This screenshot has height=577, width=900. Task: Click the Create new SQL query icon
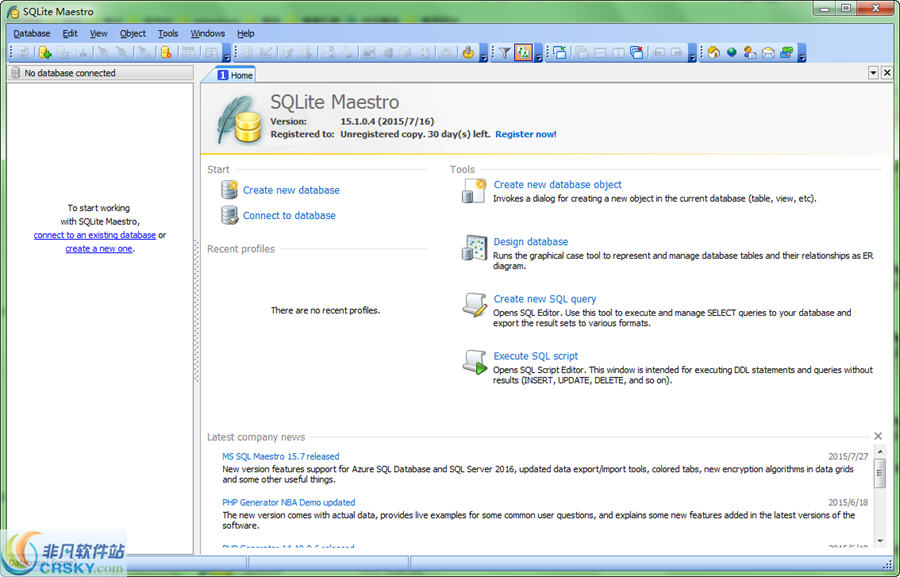point(475,304)
